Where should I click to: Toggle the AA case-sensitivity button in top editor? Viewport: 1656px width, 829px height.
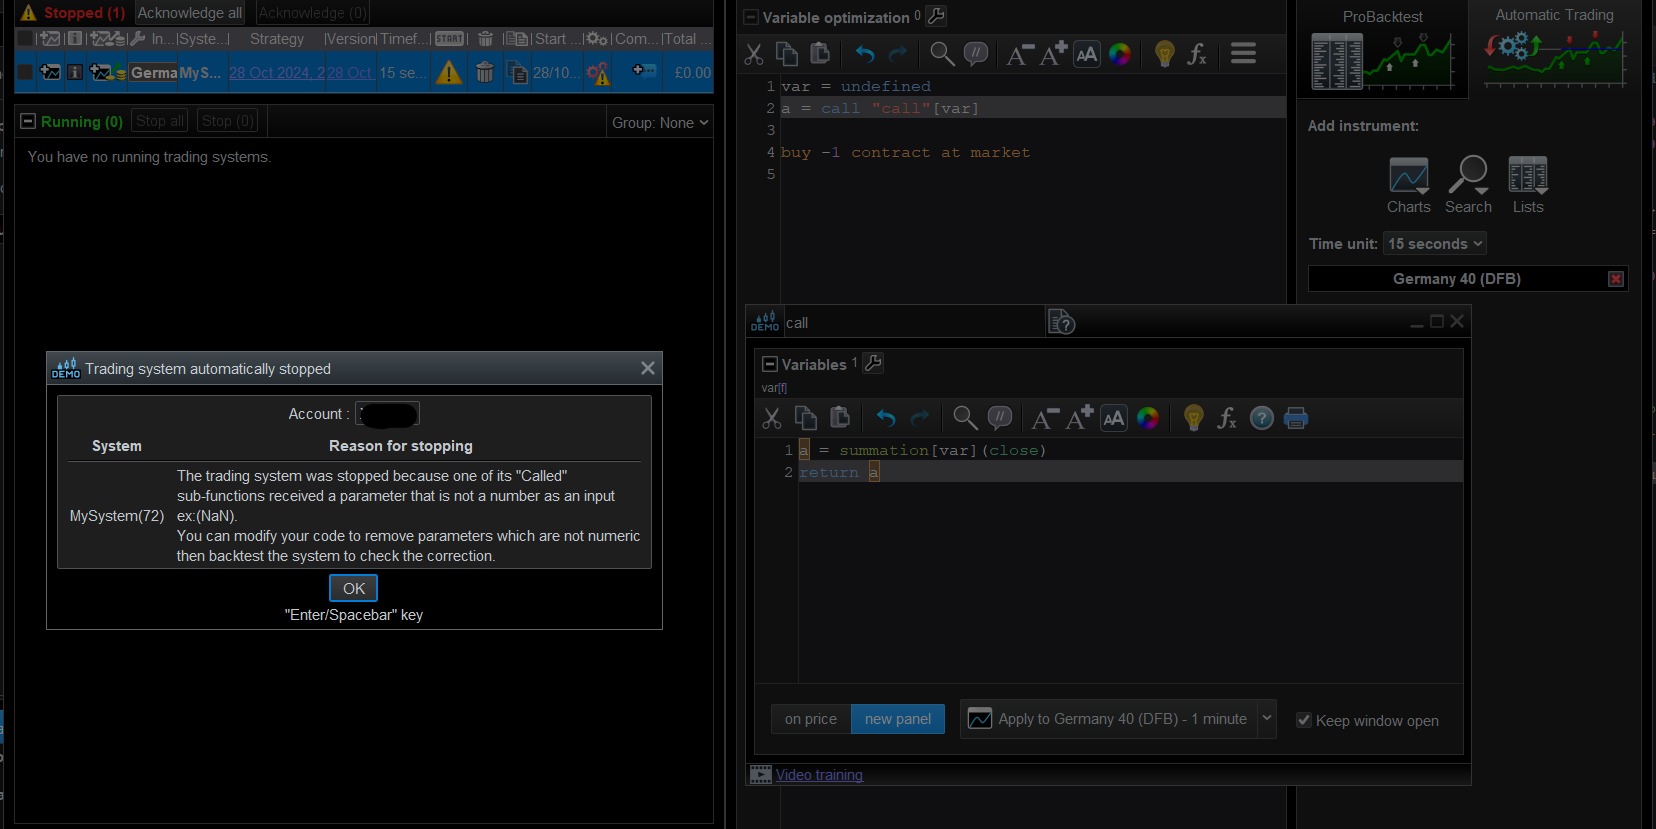pos(1087,54)
